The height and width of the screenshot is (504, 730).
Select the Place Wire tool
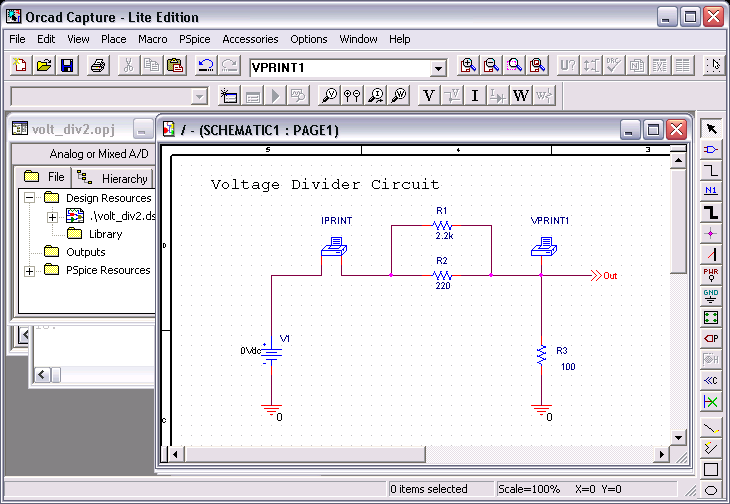[x=711, y=170]
